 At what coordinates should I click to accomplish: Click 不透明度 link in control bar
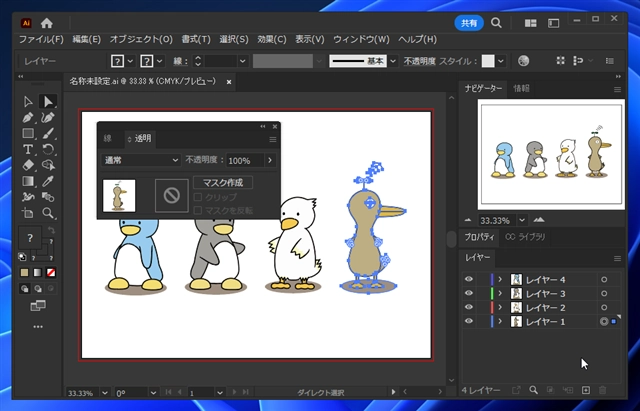420,61
